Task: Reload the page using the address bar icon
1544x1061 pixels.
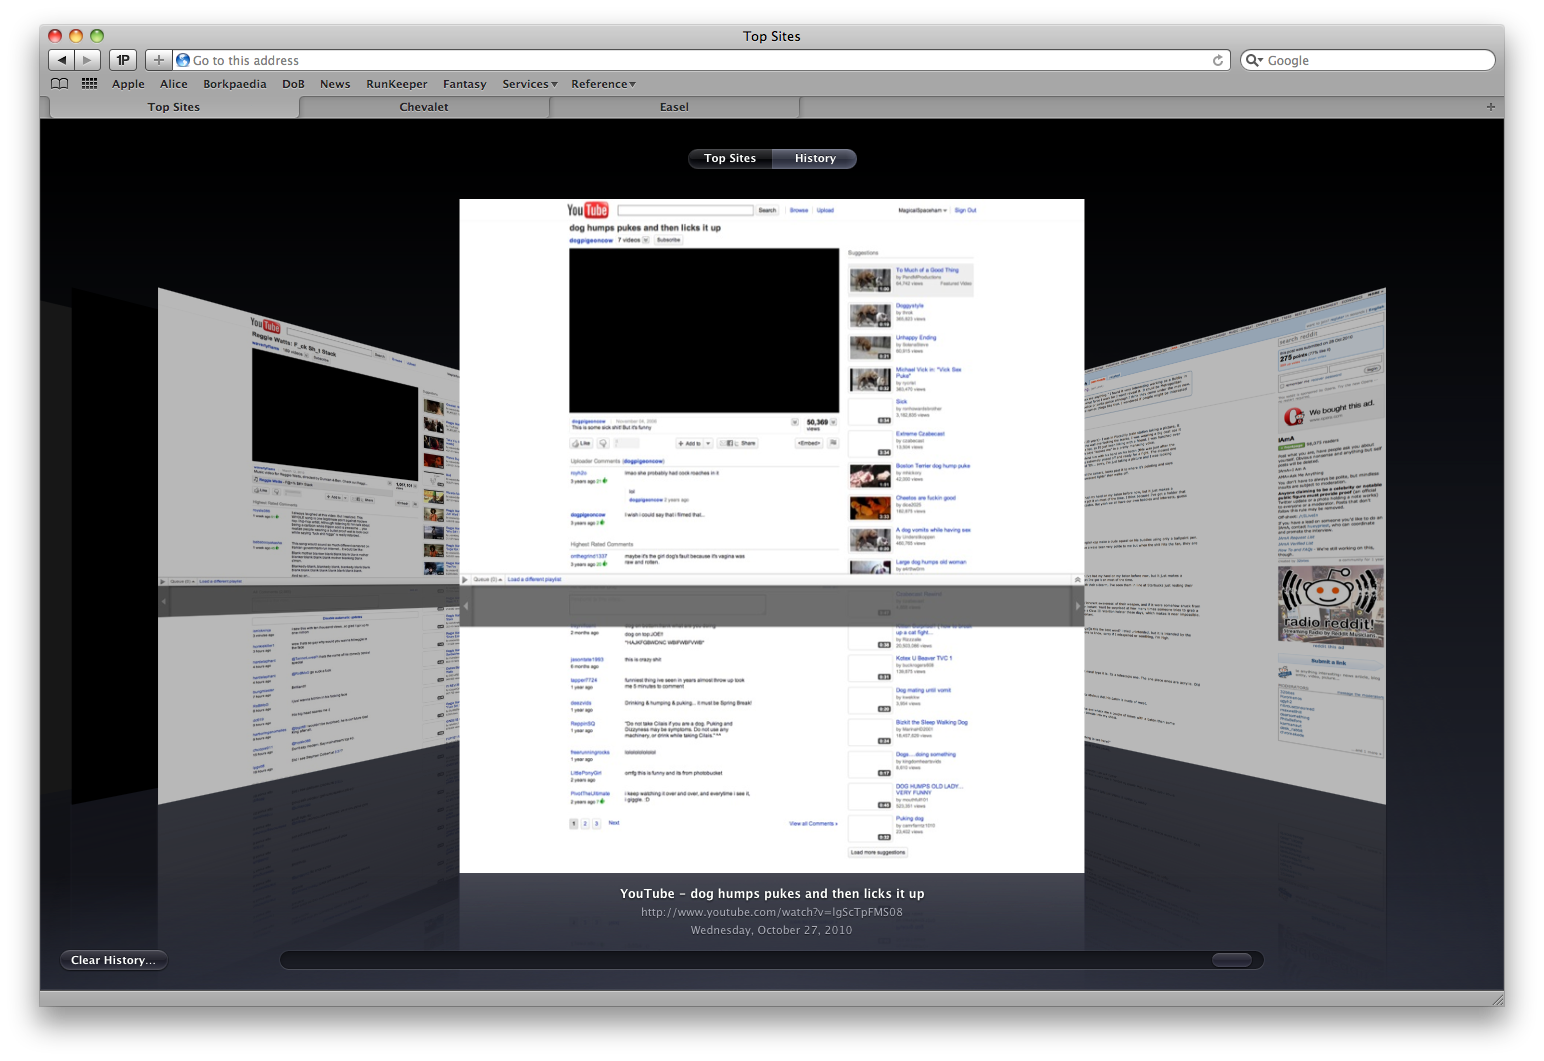Action: pyautogui.click(x=1218, y=60)
